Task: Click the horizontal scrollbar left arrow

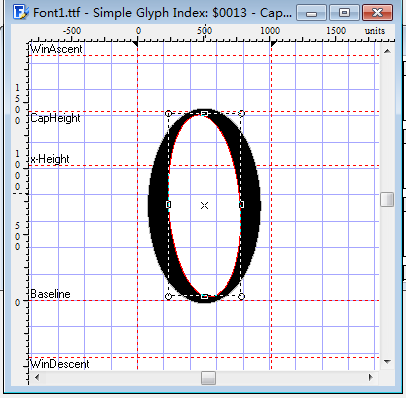Action: pyautogui.click(x=37, y=377)
